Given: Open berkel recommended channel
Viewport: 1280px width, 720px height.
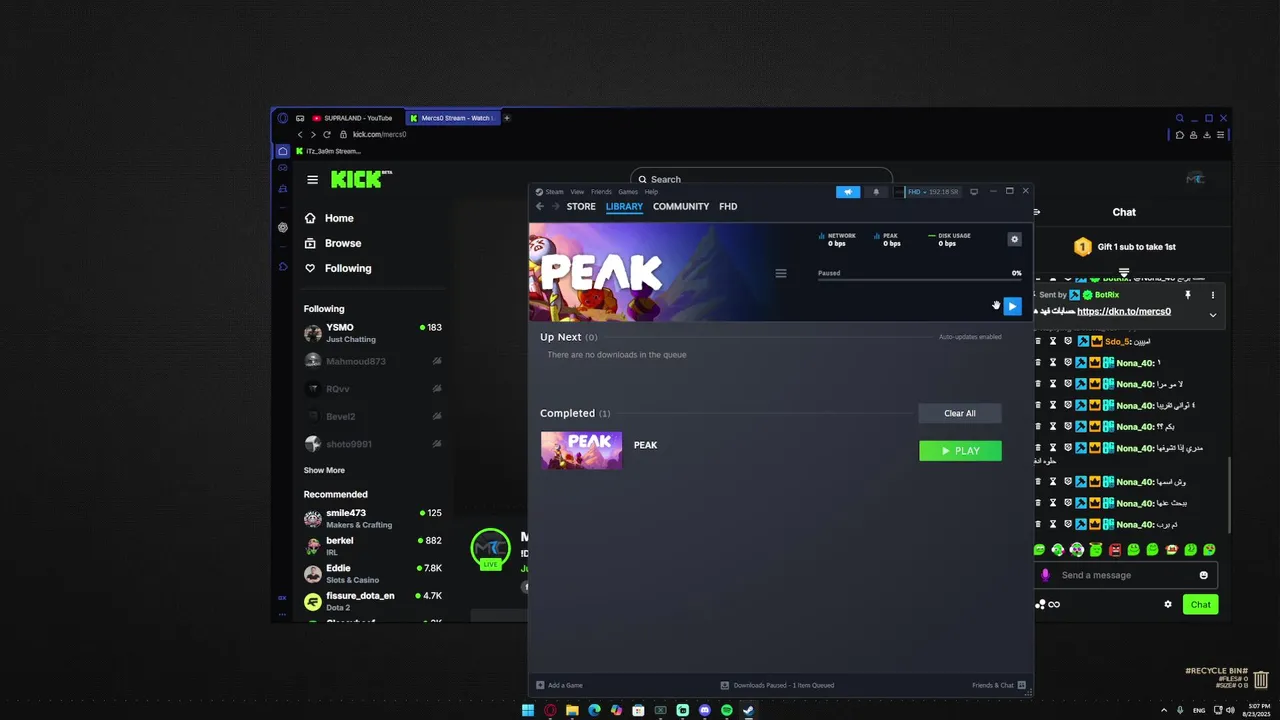Looking at the screenshot, I should coord(373,546).
